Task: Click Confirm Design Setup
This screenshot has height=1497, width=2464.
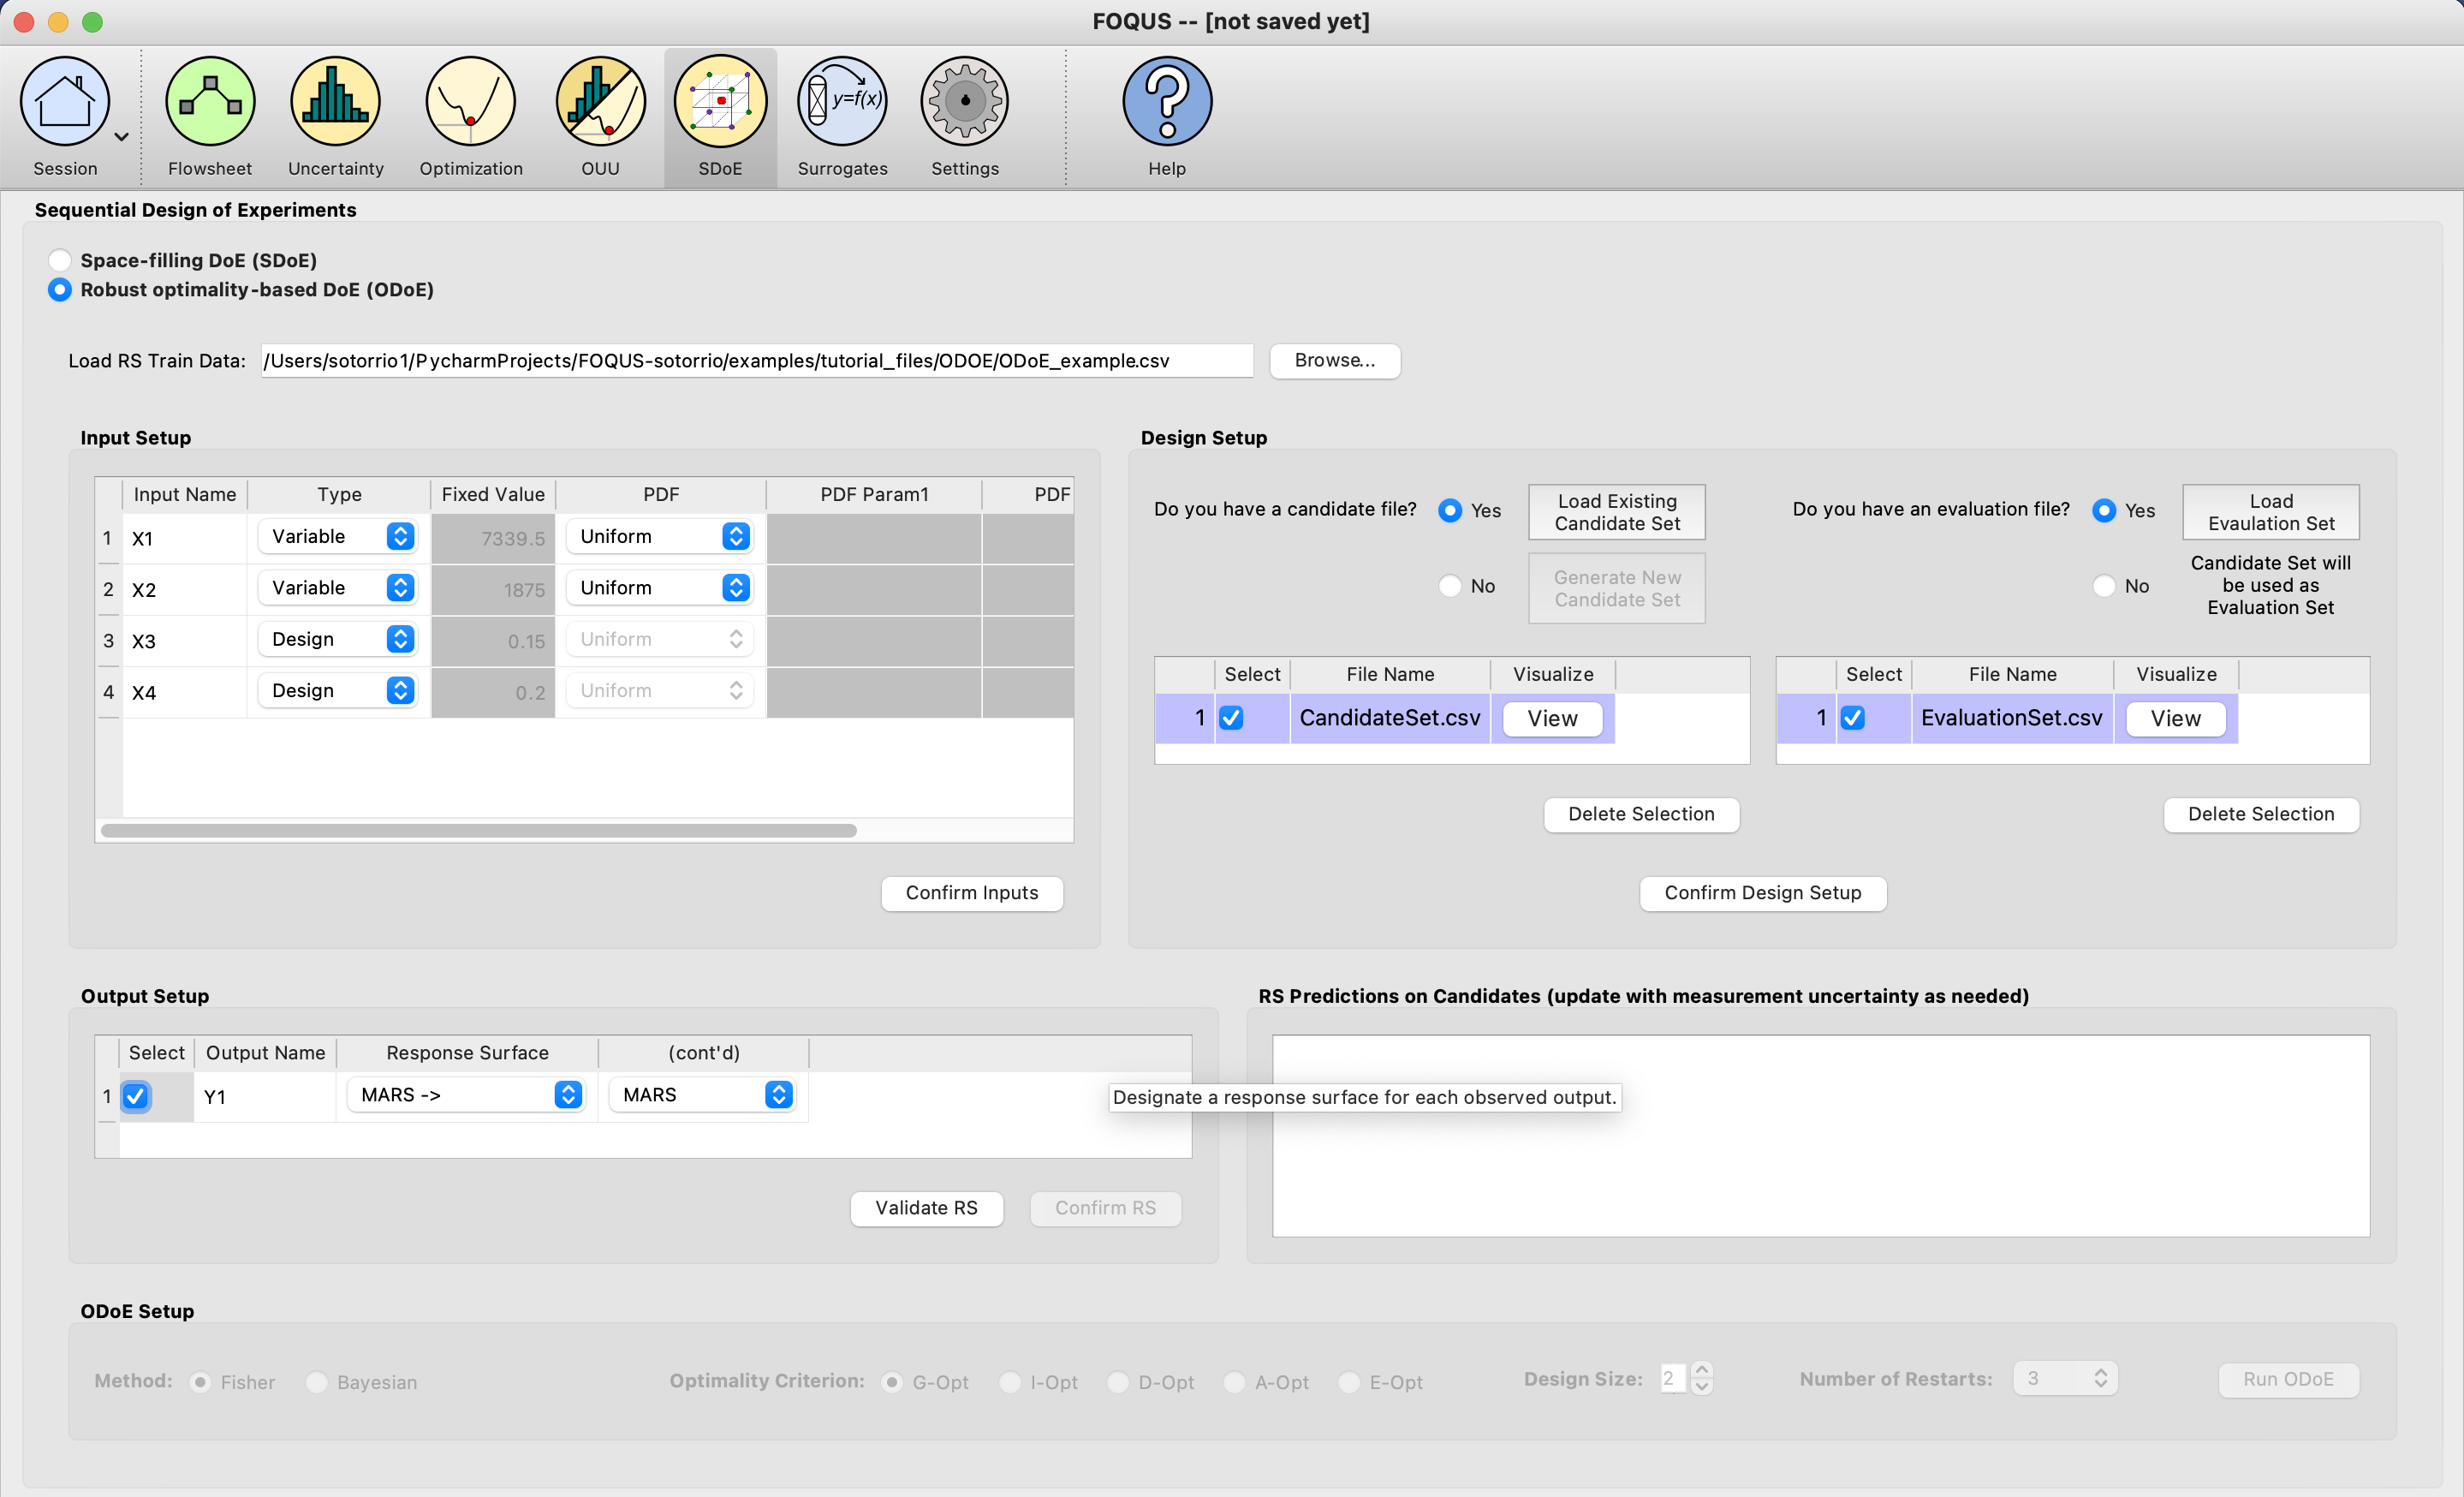Action: click(1763, 893)
